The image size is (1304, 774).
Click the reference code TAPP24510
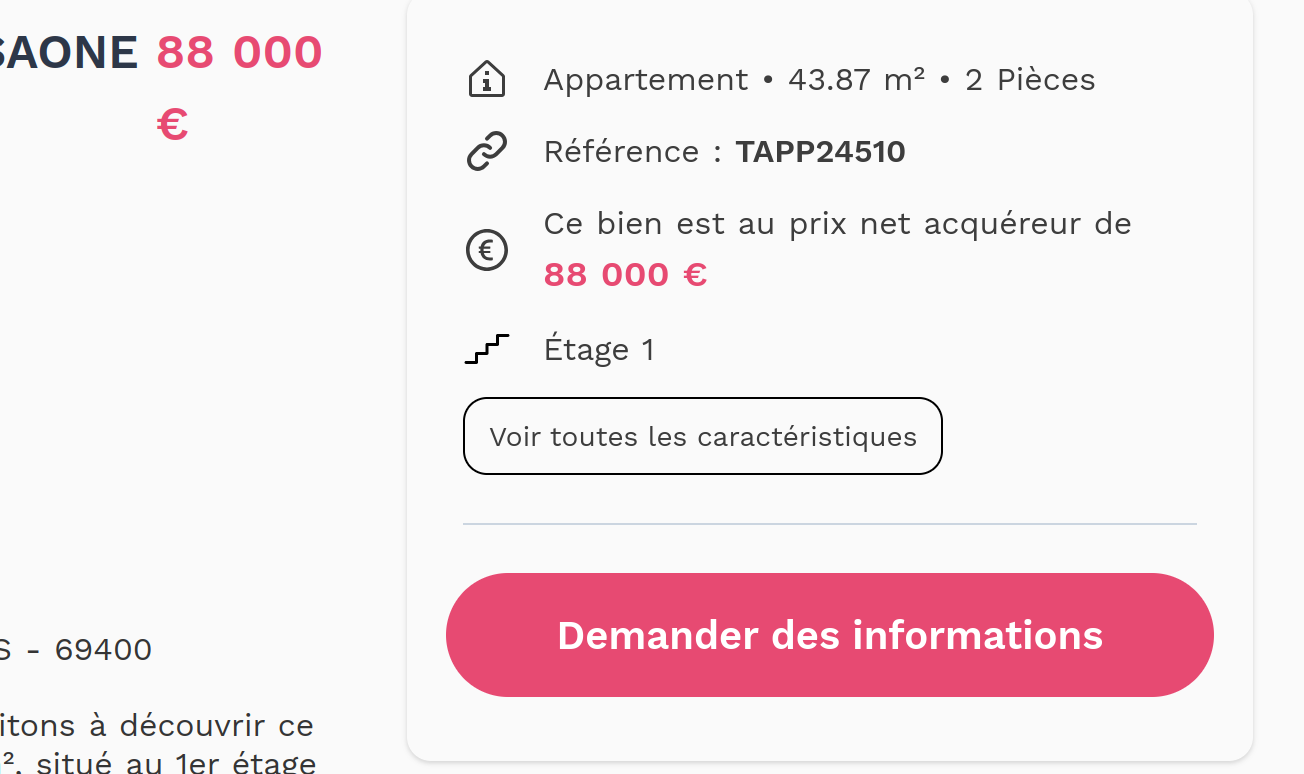pos(820,152)
